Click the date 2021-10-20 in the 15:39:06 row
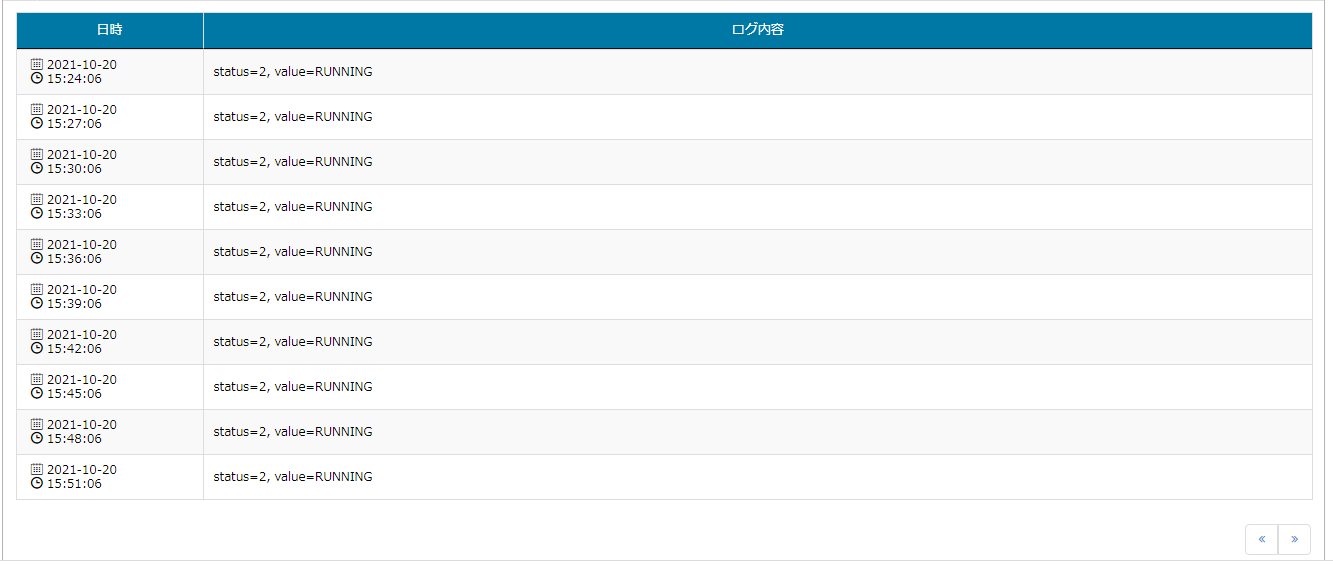The image size is (1333, 565). [x=82, y=290]
